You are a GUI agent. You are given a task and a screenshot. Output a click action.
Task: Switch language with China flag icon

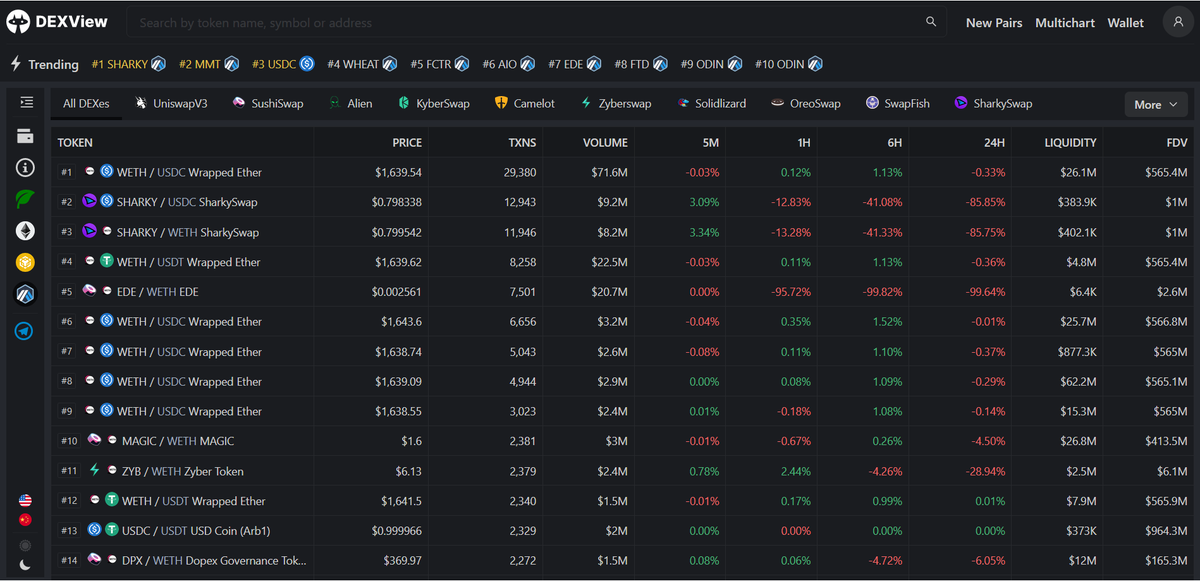pos(25,520)
